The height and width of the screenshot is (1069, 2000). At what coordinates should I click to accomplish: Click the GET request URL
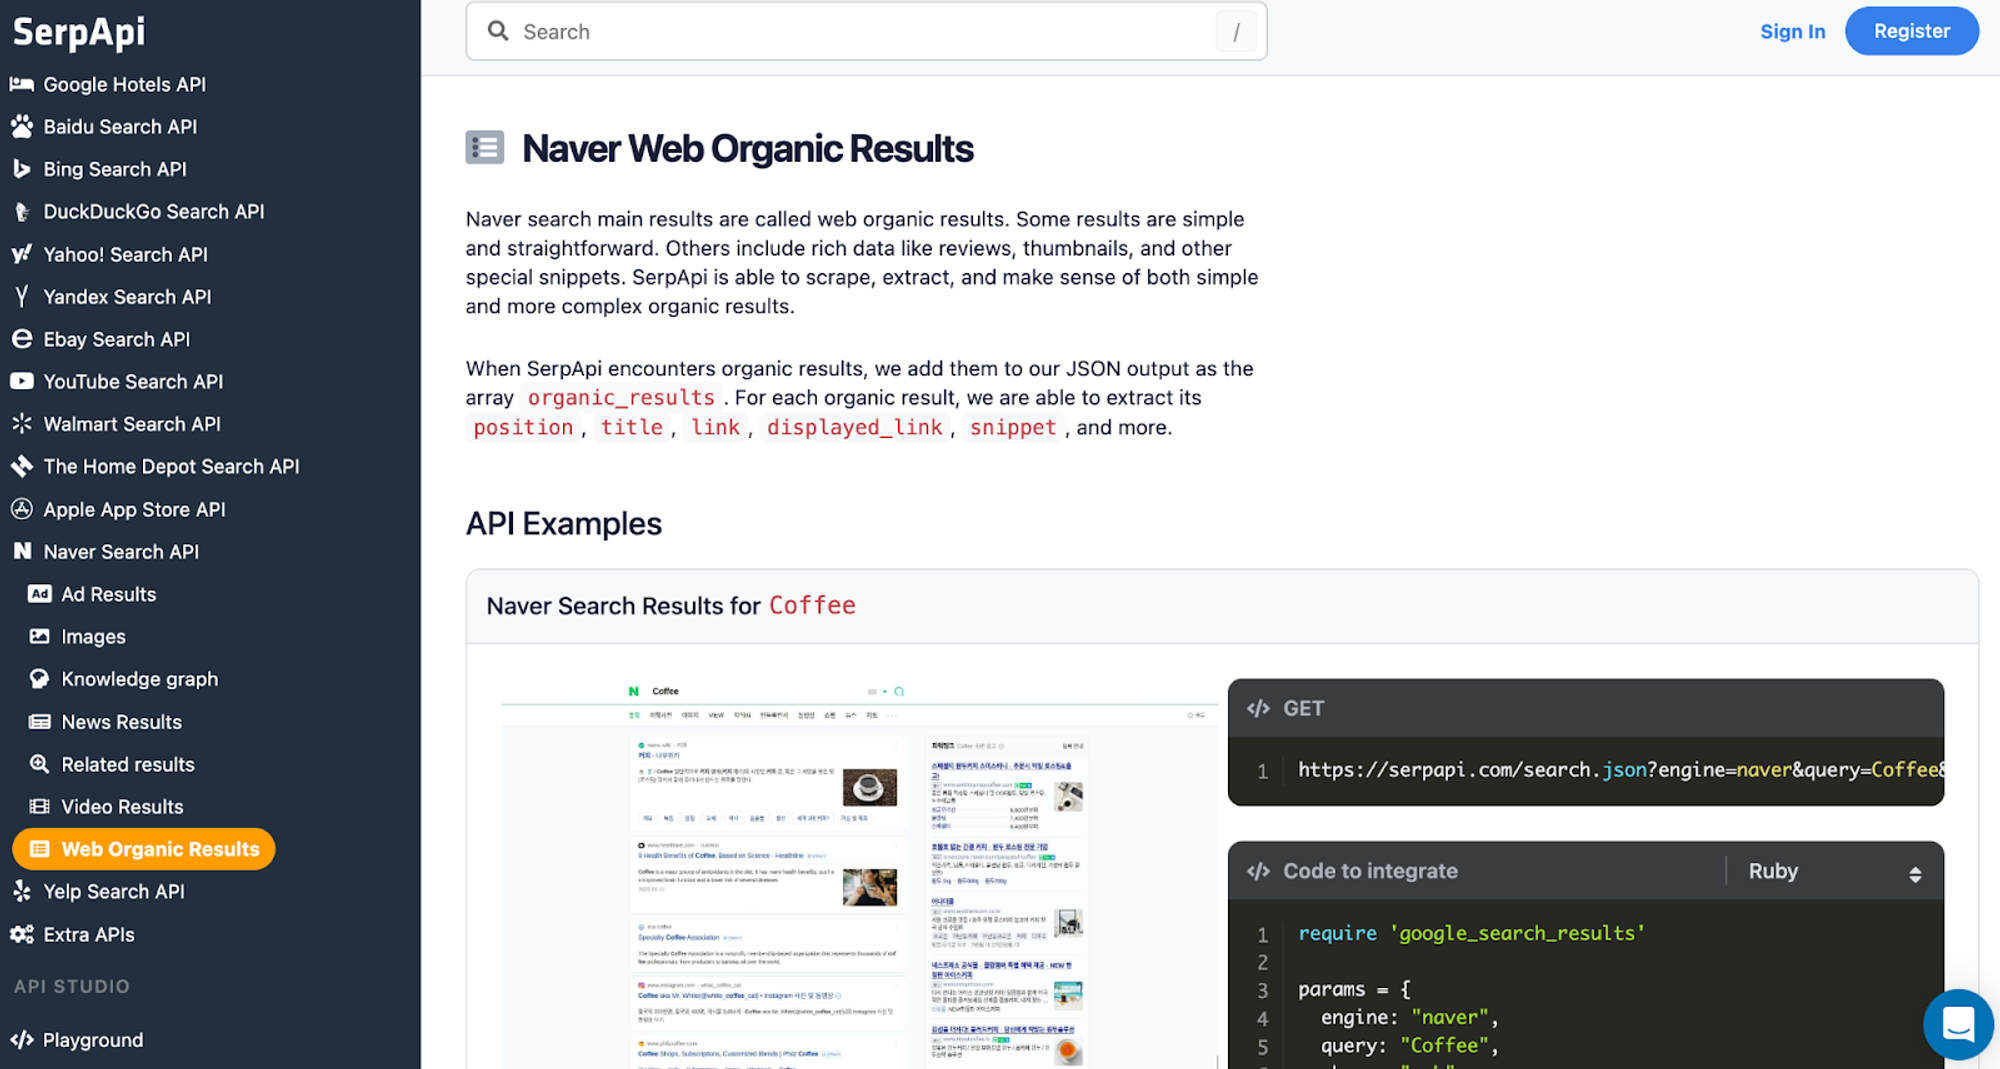pyautogui.click(x=1620, y=770)
